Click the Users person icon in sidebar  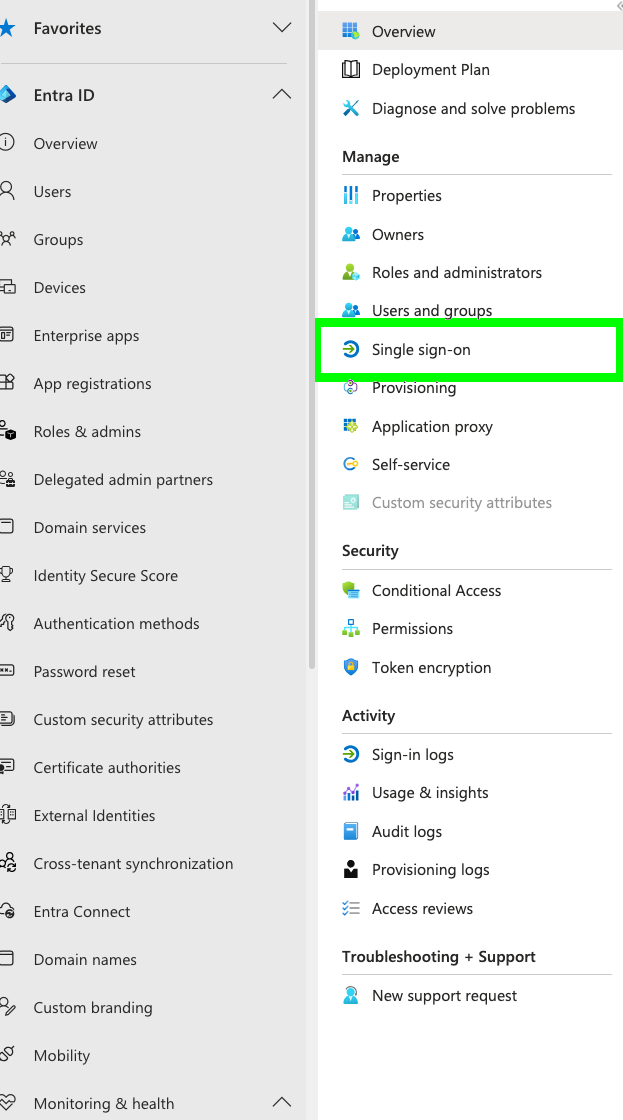point(7,191)
